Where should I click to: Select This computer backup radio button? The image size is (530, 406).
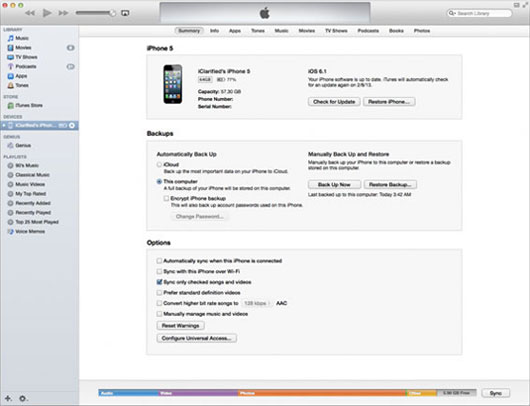[159, 182]
